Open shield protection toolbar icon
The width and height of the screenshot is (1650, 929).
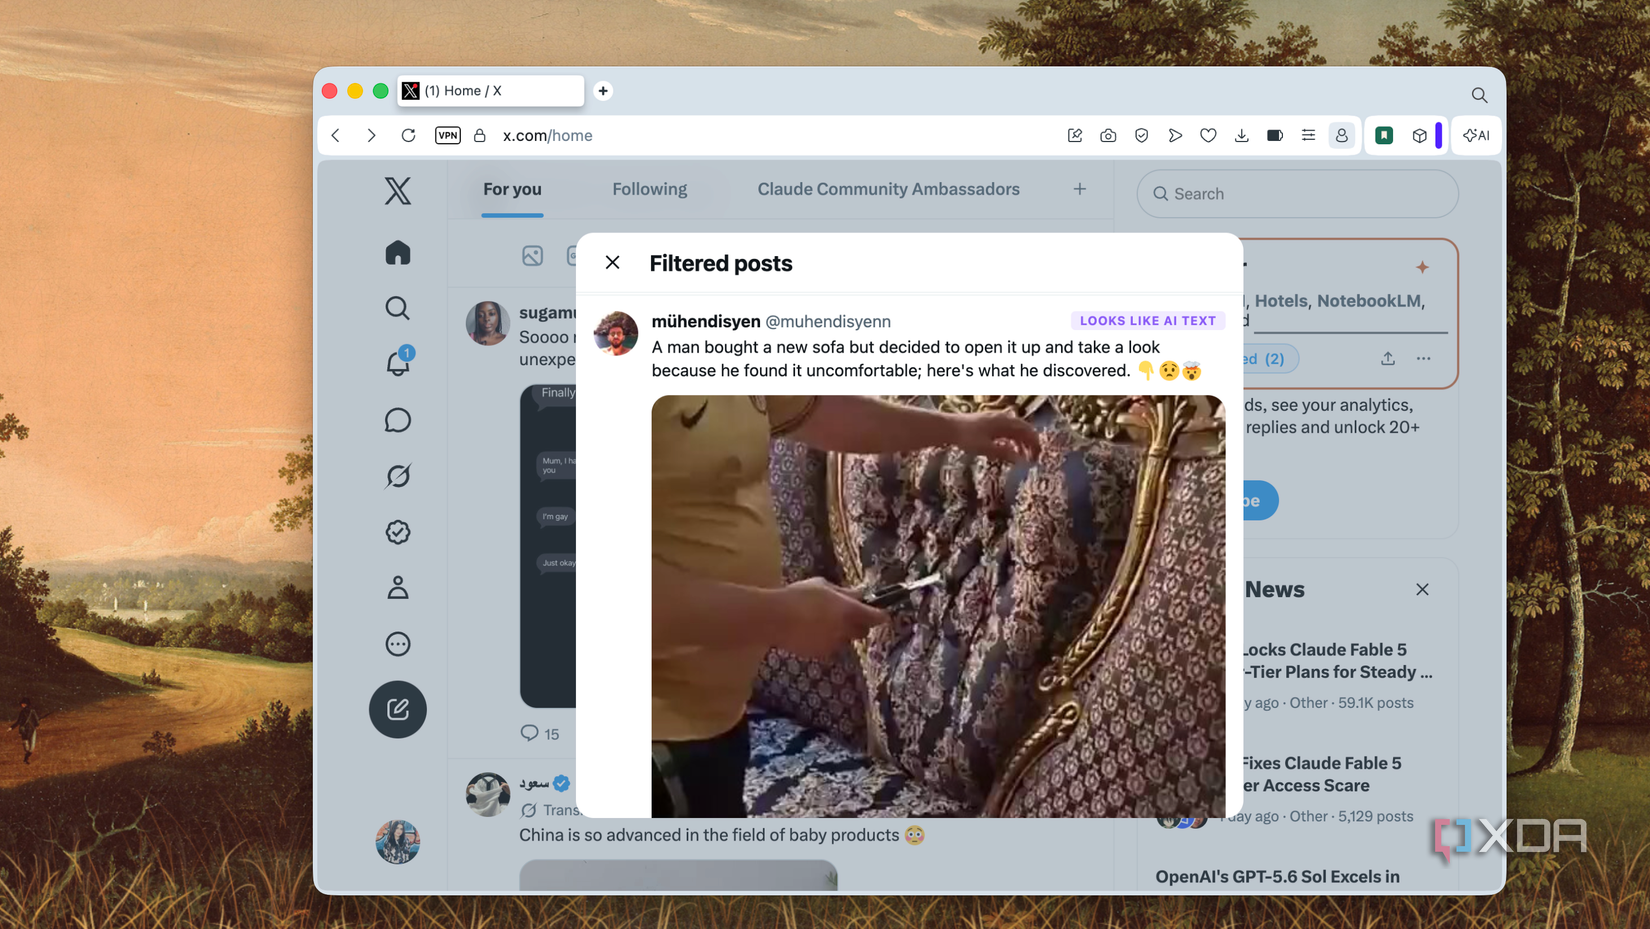pos(1142,135)
